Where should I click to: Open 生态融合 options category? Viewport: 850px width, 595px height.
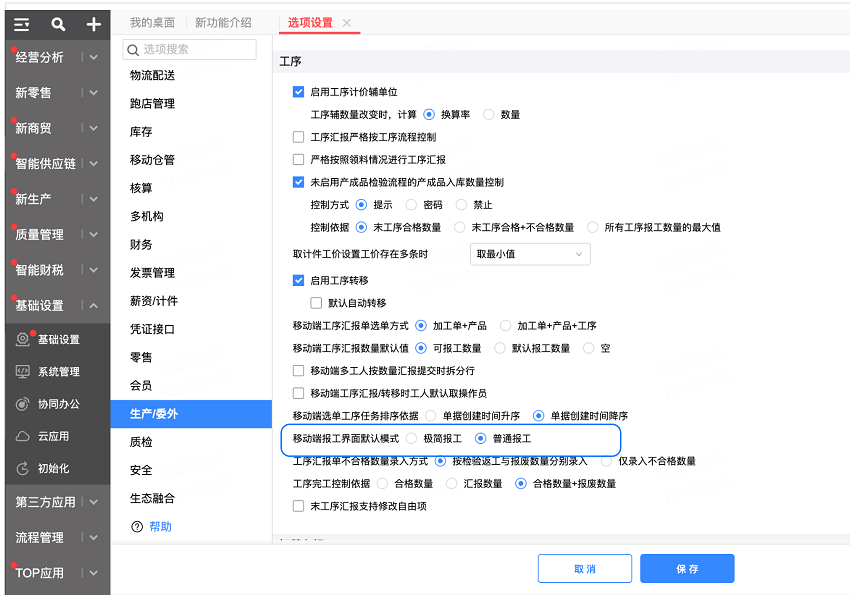coord(152,499)
